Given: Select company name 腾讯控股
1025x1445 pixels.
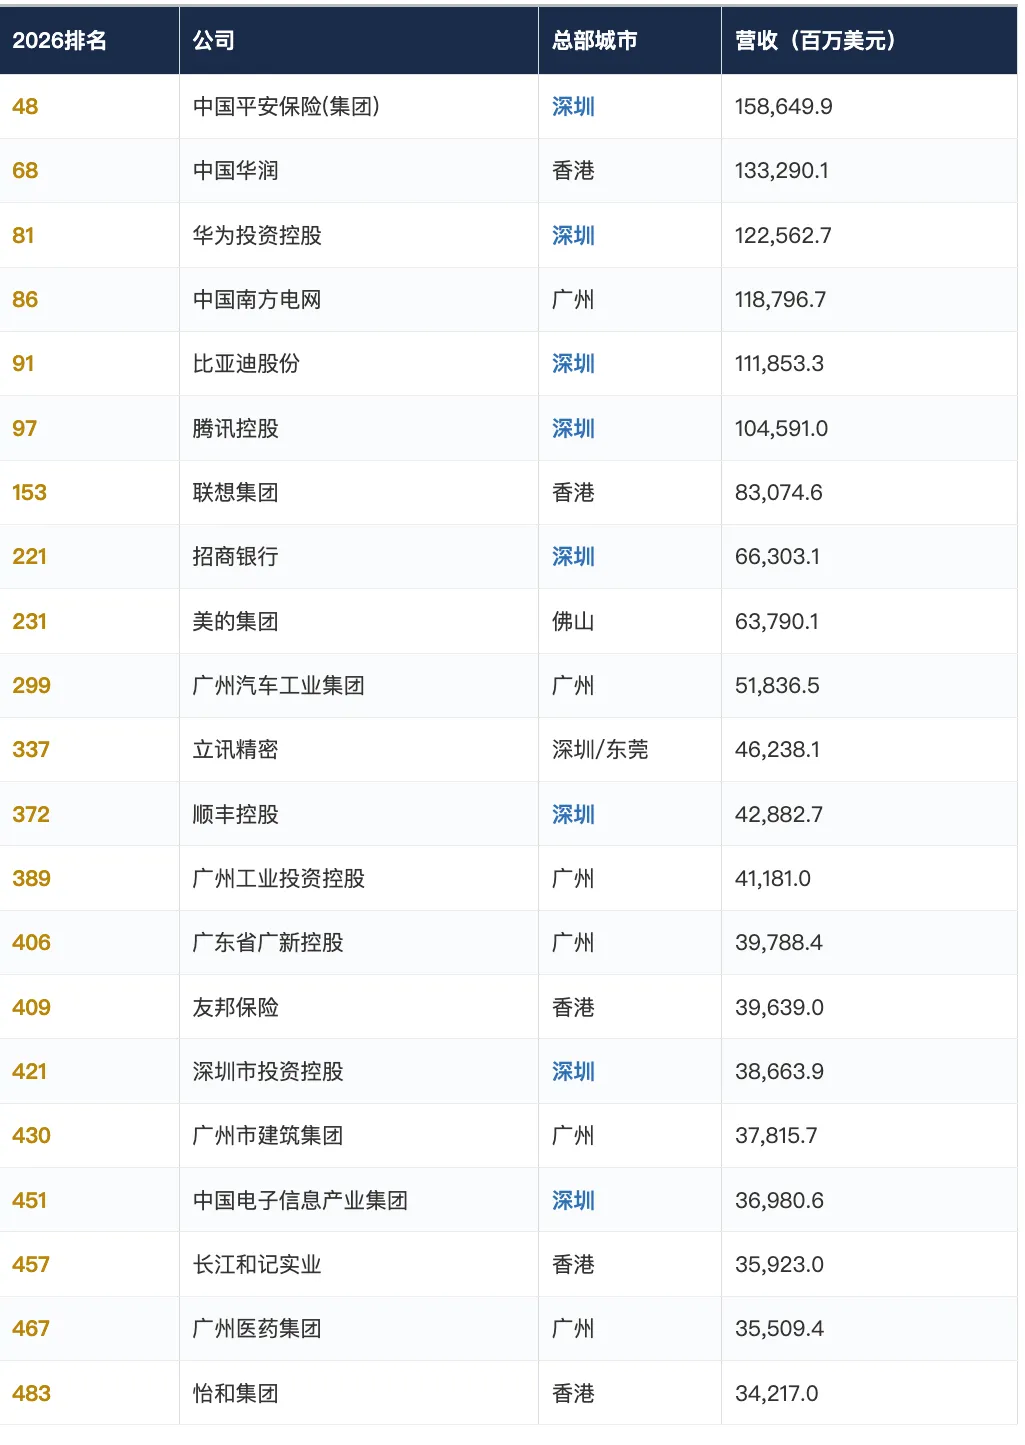Looking at the screenshot, I should point(236,429).
